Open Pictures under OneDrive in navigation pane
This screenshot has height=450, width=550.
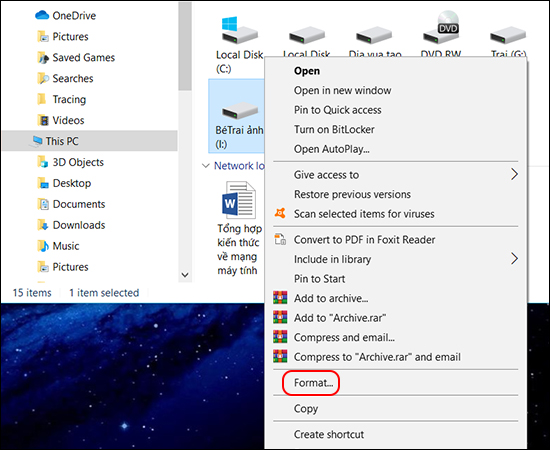pyautogui.click(x=71, y=36)
